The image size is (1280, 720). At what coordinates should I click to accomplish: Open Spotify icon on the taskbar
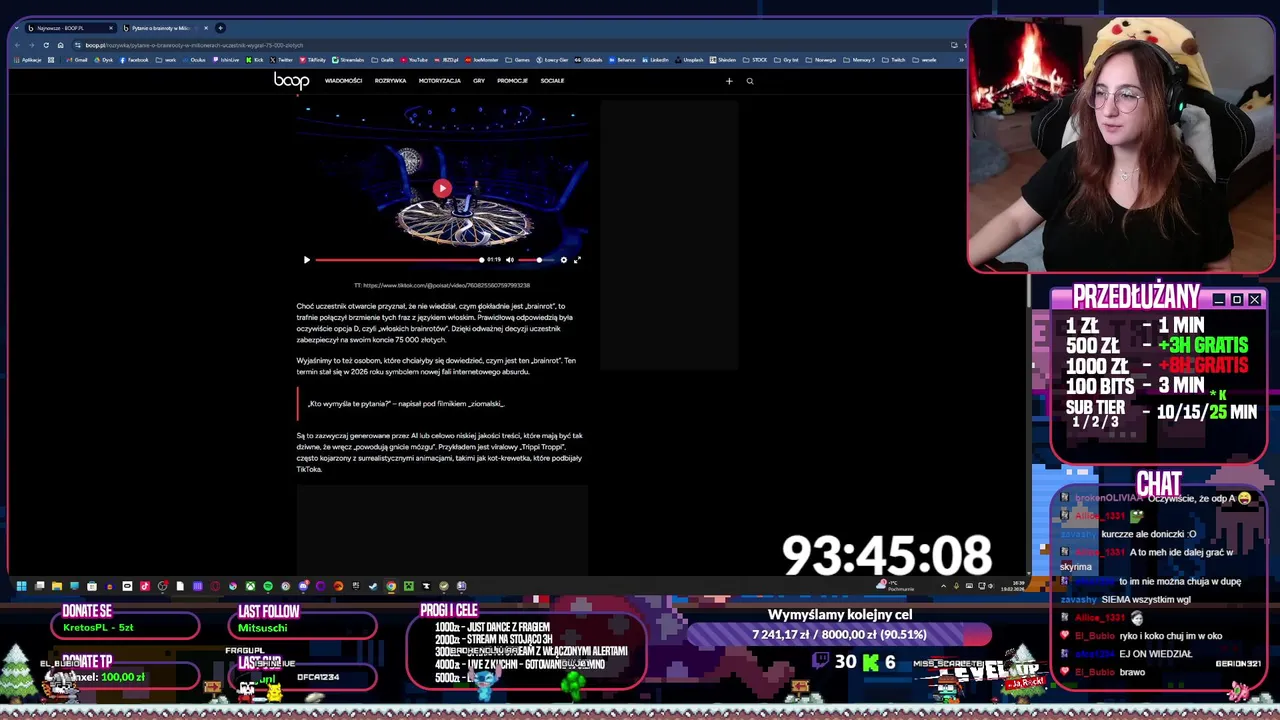click(x=268, y=586)
